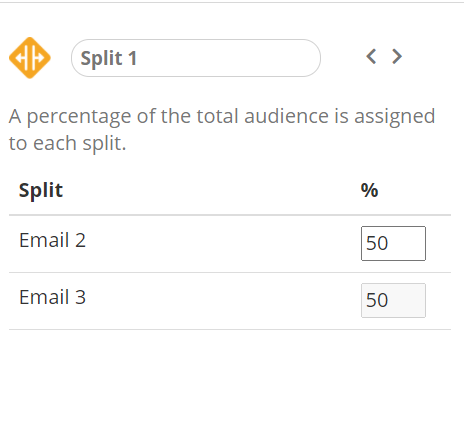The height and width of the screenshot is (422, 464).
Task: Select the Email 3 row label
Action: coord(52,297)
